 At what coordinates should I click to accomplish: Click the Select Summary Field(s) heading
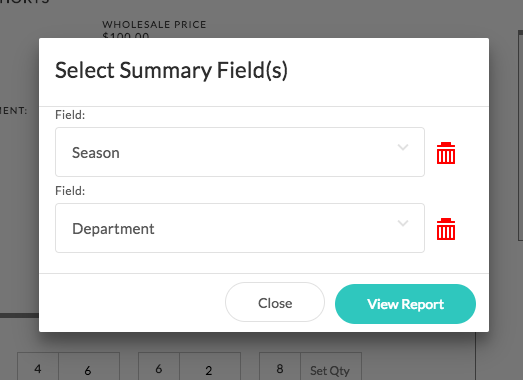tap(171, 70)
